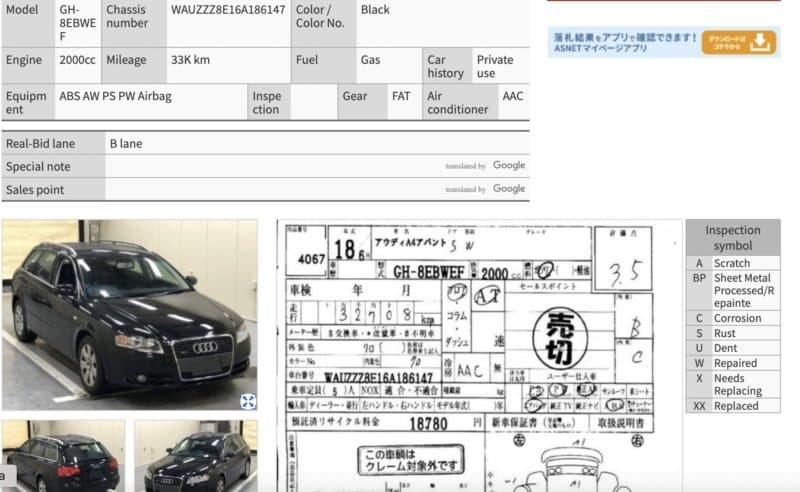Select the 'AAC' air conditioner value
The height and width of the screenshot is (492, 800).
click(x=513, y=96)
